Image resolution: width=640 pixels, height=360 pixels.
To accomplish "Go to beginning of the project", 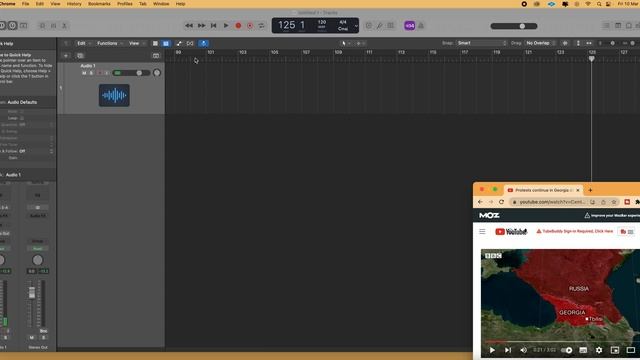I will point(213,25).
